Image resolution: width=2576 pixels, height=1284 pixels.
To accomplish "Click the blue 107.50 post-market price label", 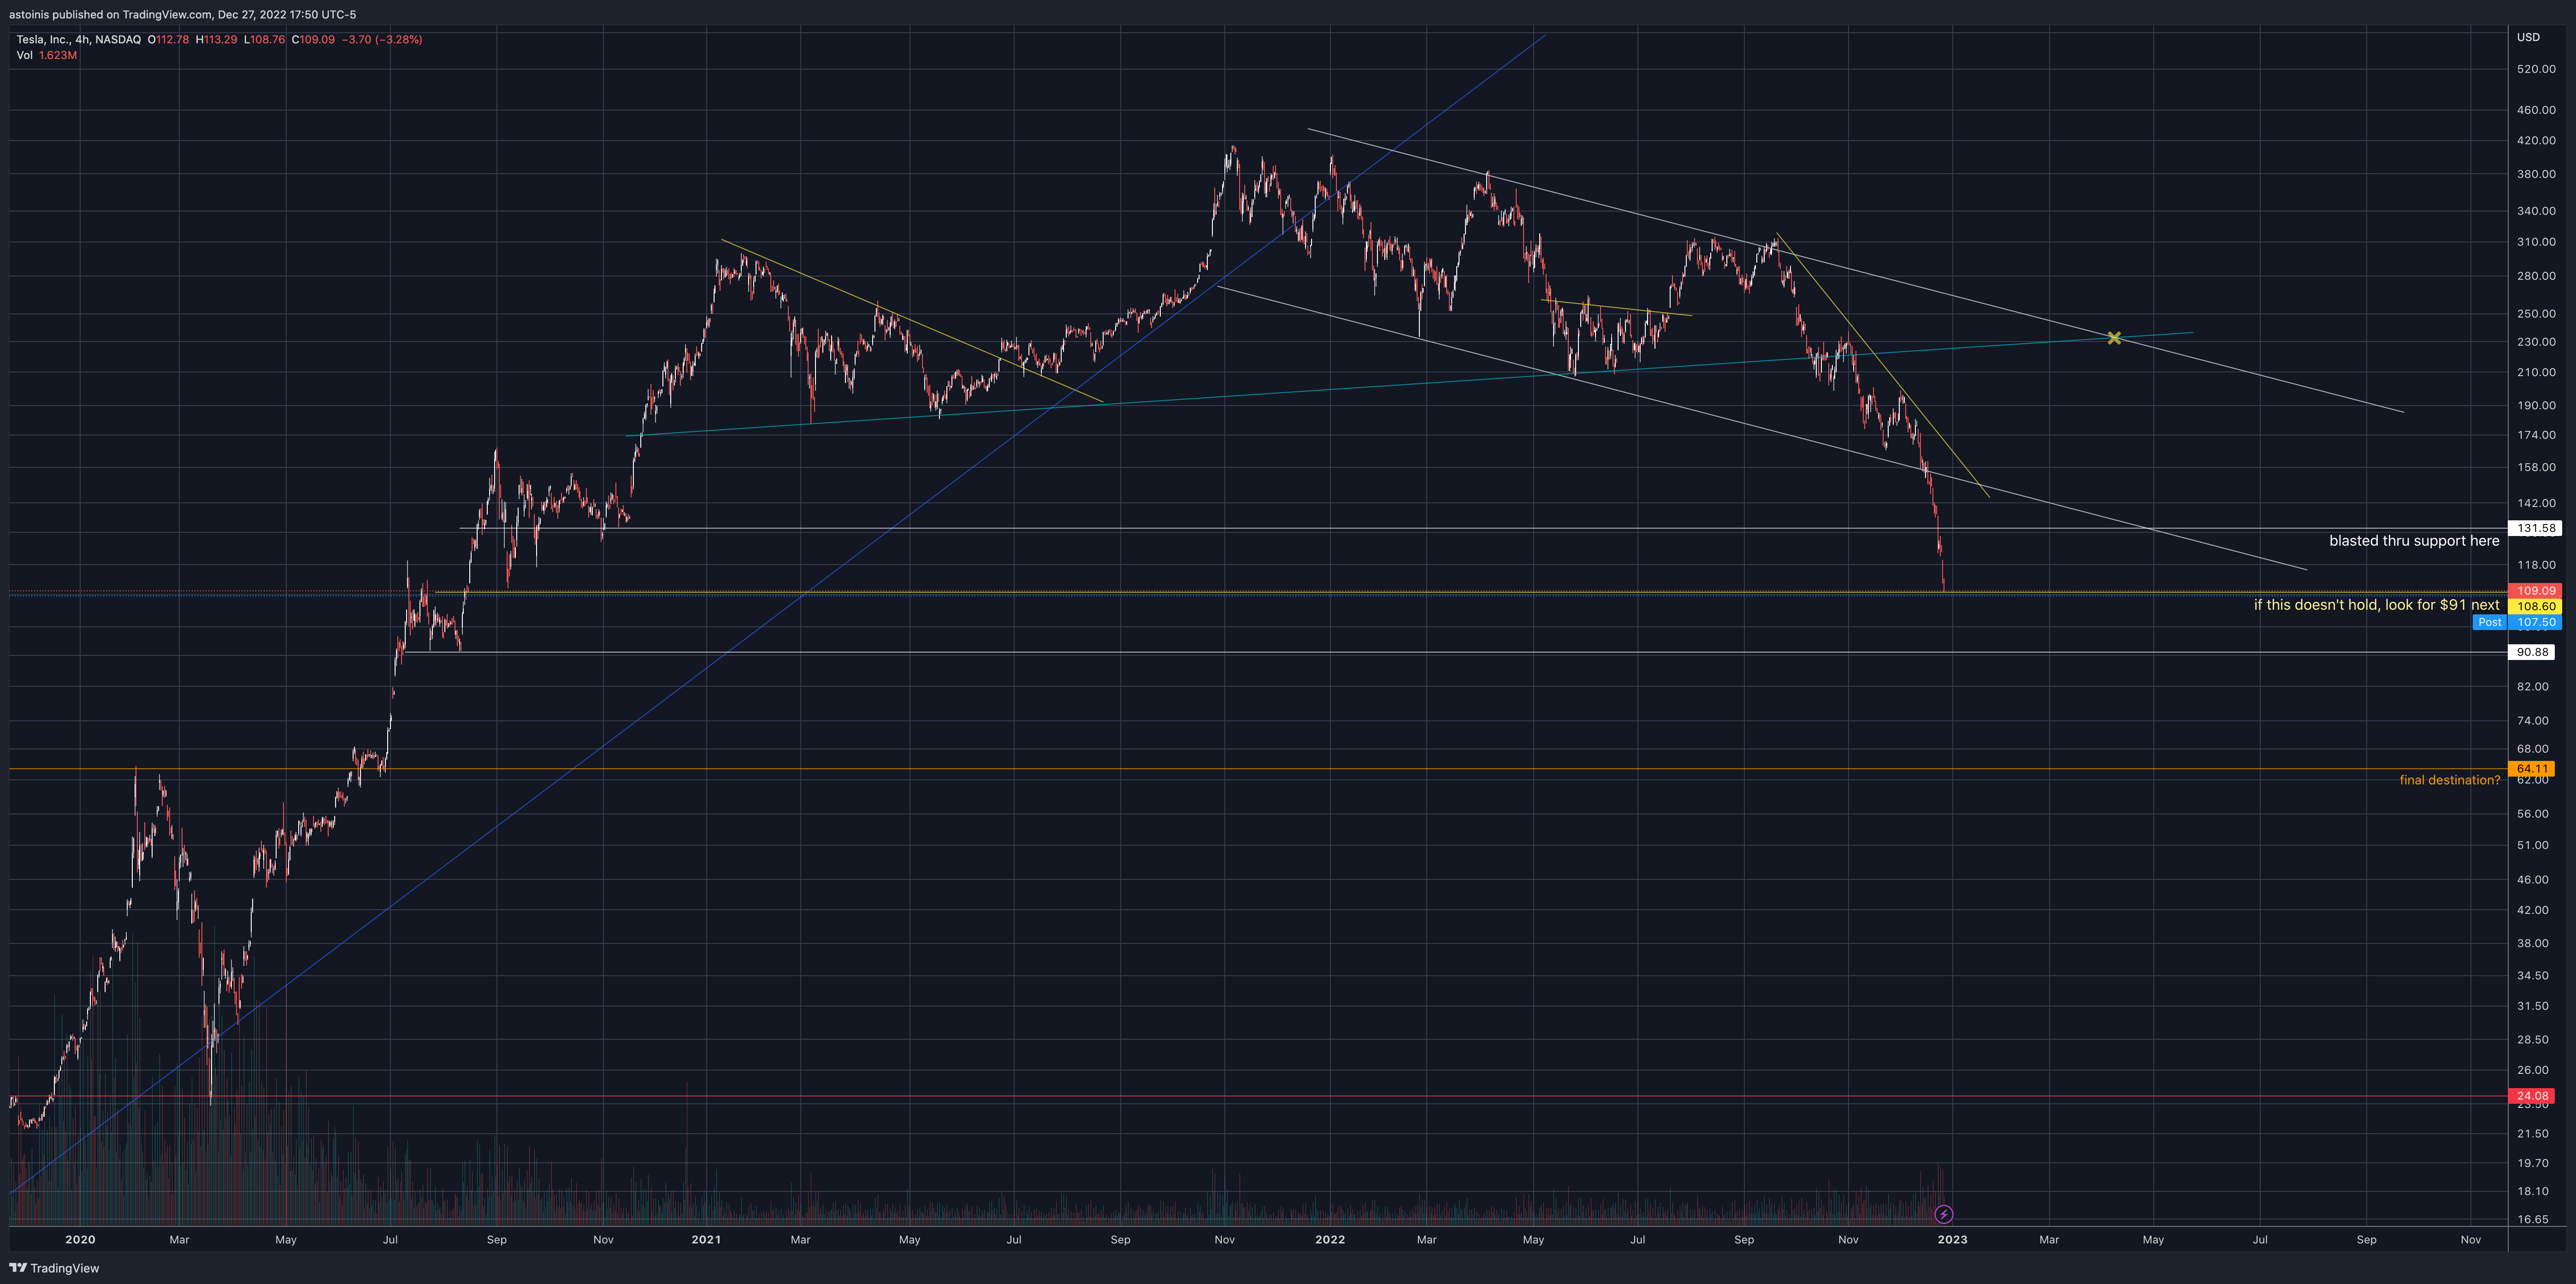I will coord(2535,622).
